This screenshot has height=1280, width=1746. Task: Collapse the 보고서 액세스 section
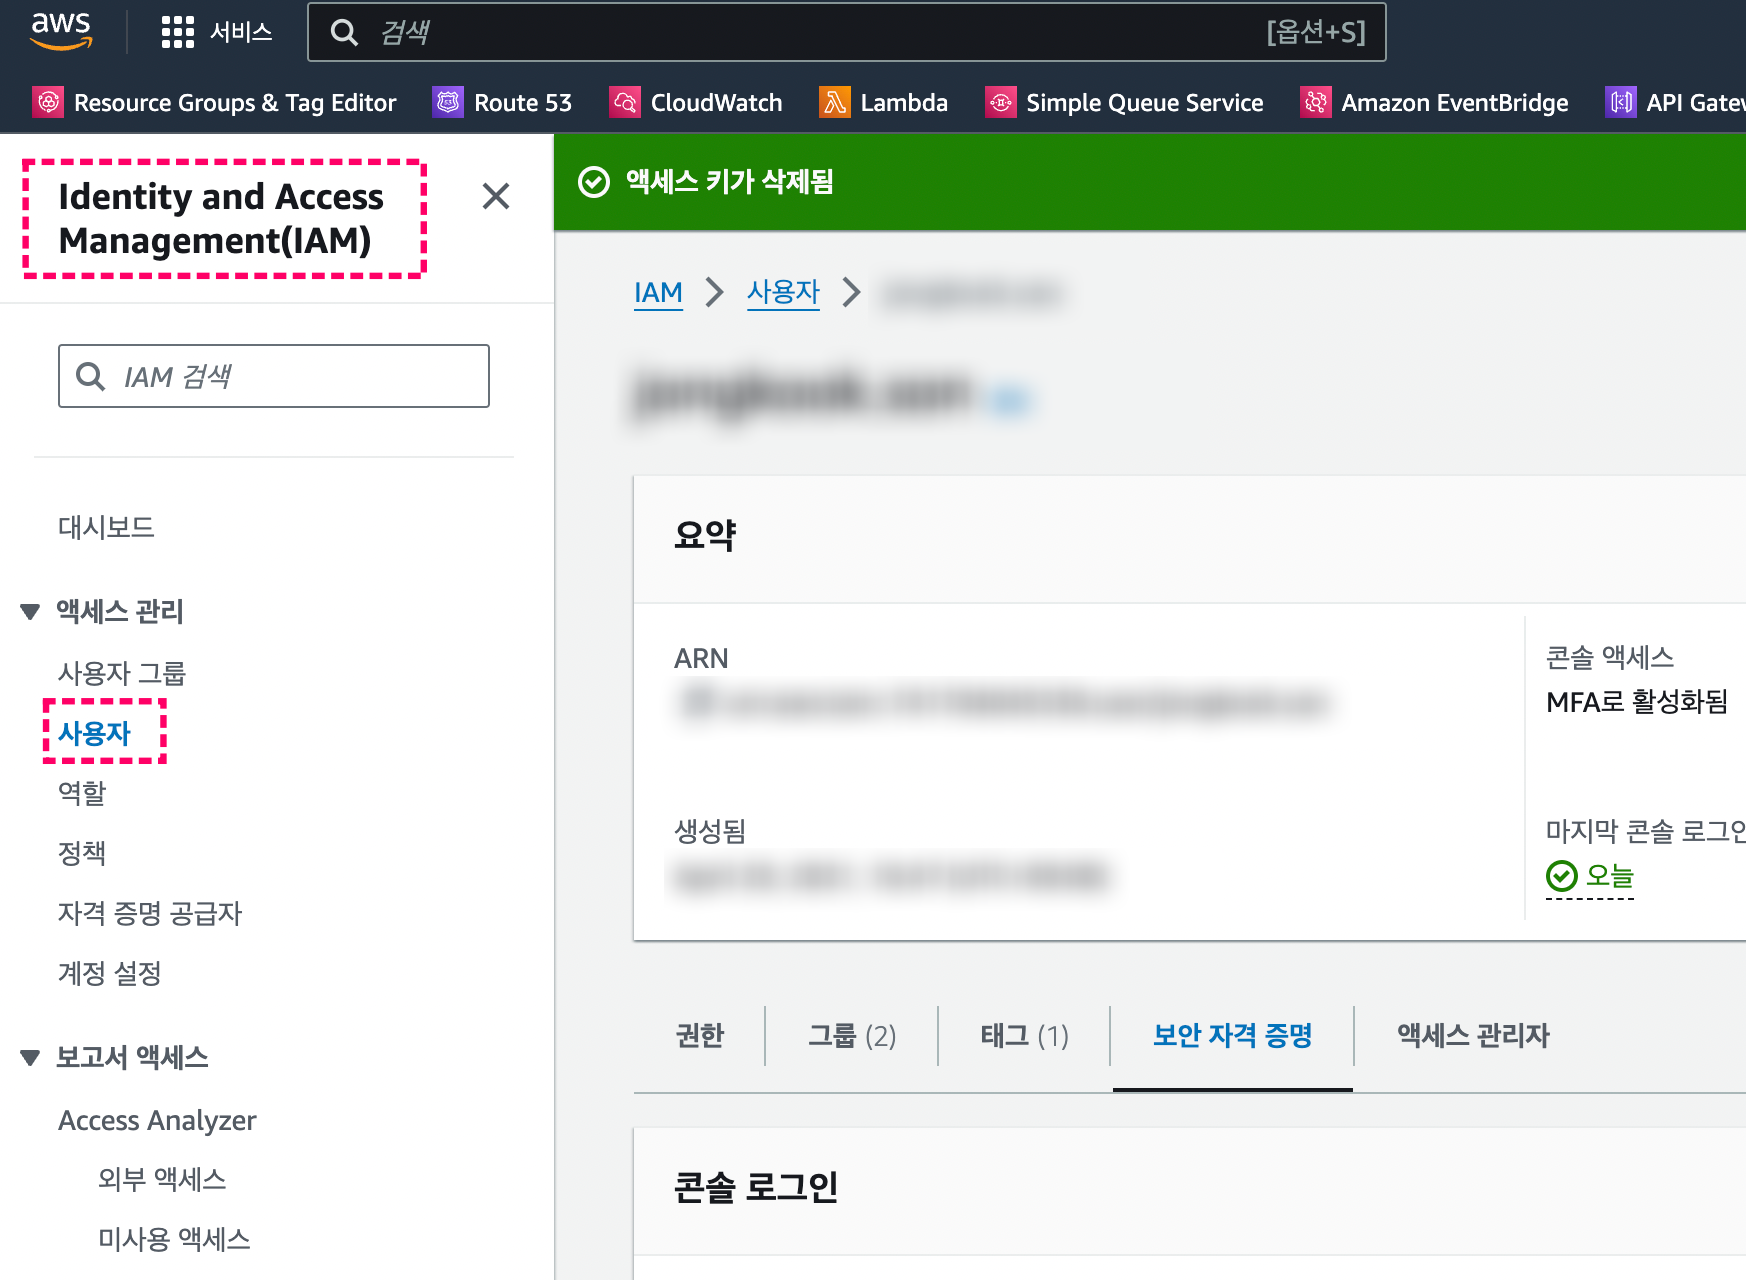[x=30, y=1057]
